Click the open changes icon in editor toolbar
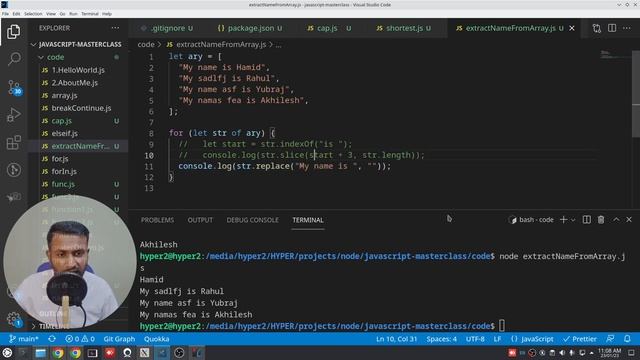The width and height of the screenshot is (640, 360). click(596, 28)
